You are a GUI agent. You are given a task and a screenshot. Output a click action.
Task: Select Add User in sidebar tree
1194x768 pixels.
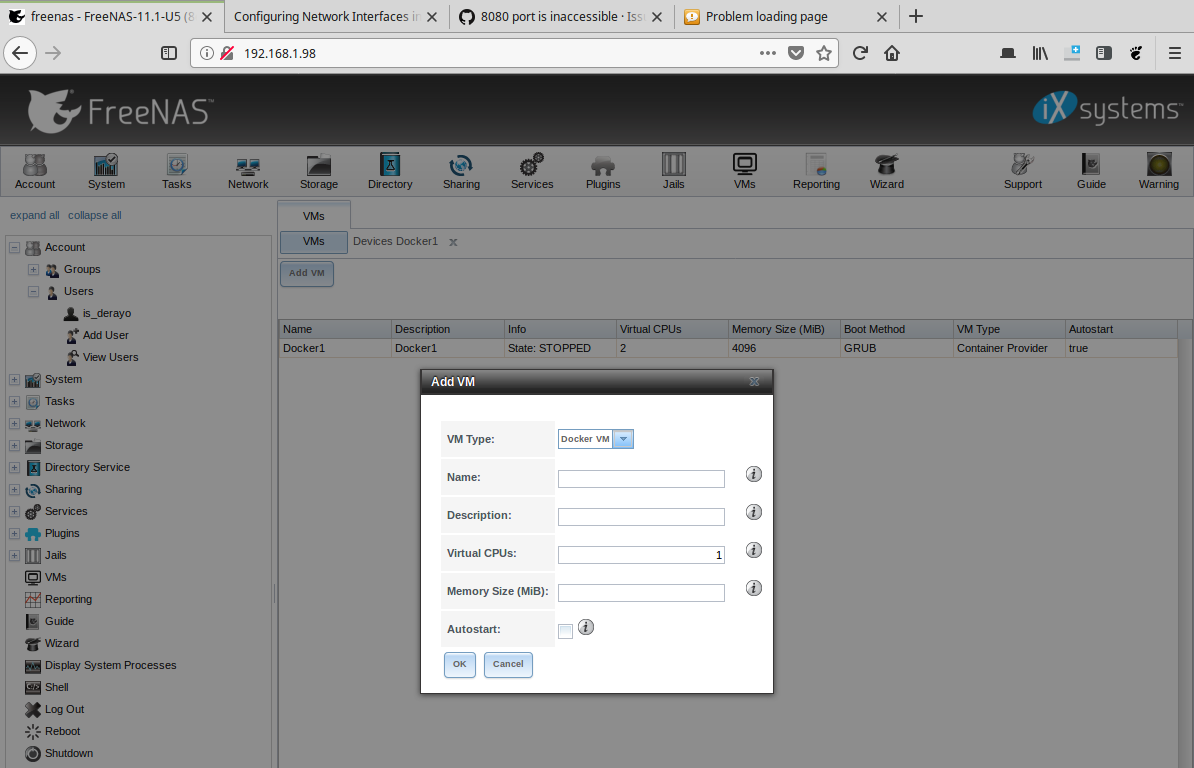(x=105, y=335)
